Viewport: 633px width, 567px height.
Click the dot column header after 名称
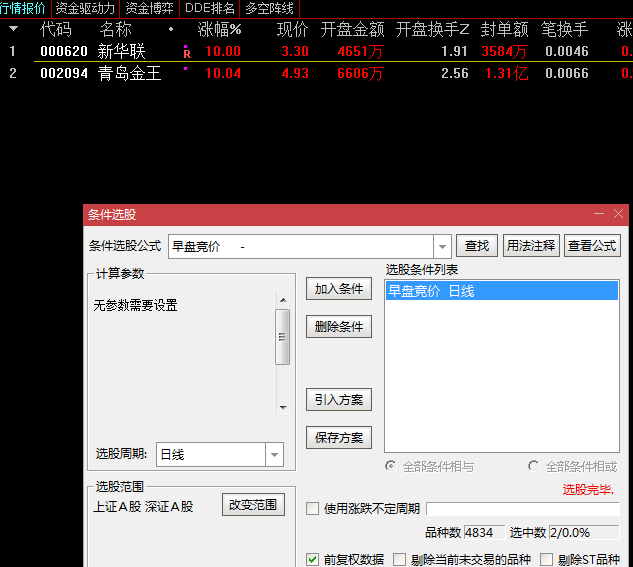point(170,30)
